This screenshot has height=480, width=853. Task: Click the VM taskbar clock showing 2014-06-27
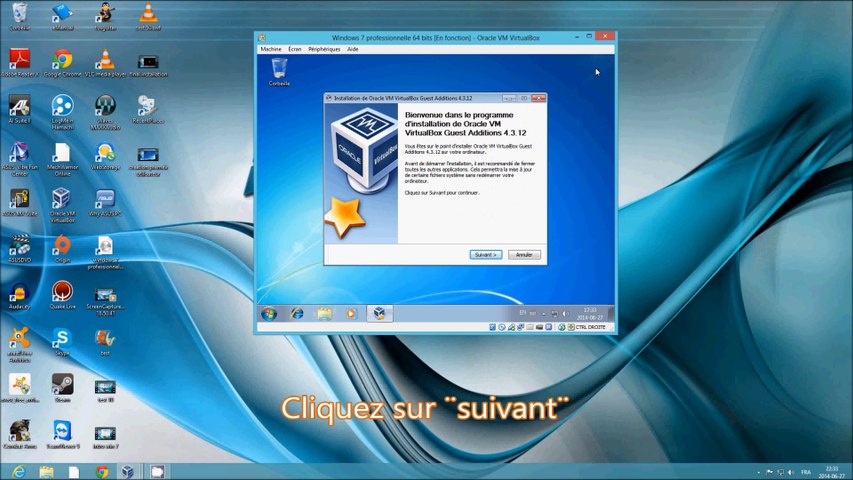pos(590,313)
